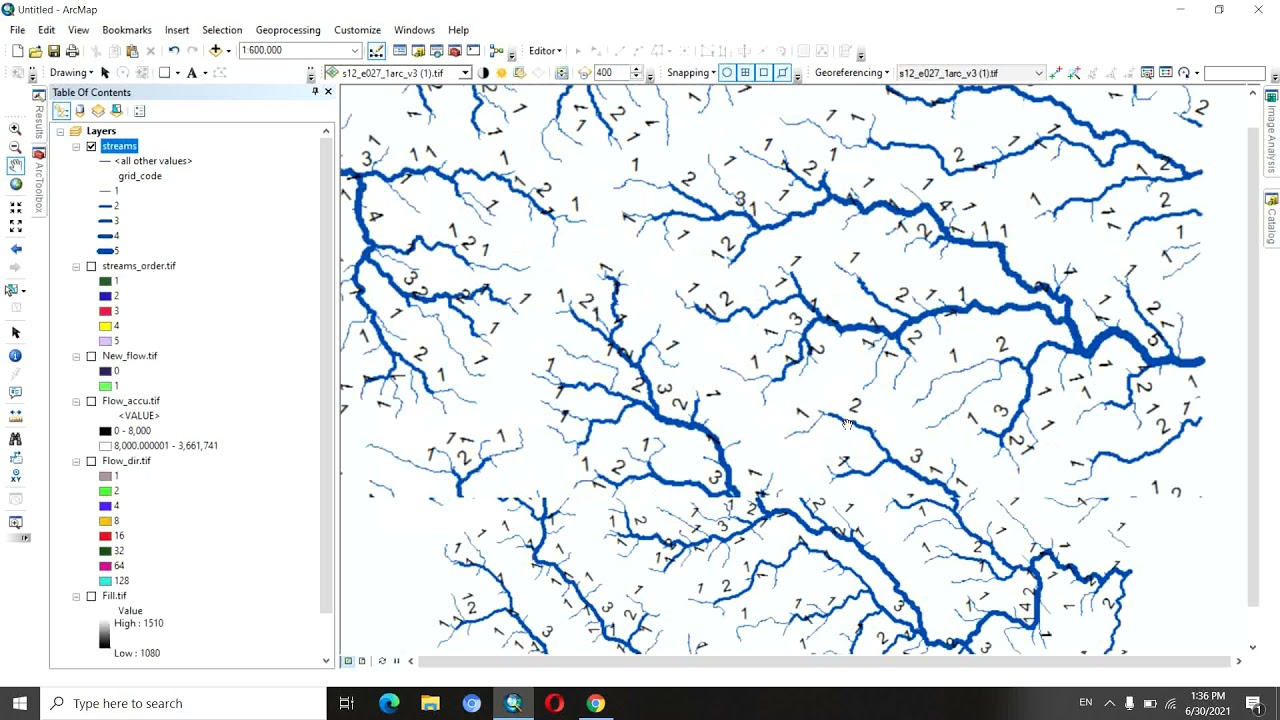The height and width of the screenshot is (720, 1280).
Task: List By Drawing Order button
Action: 62,111
